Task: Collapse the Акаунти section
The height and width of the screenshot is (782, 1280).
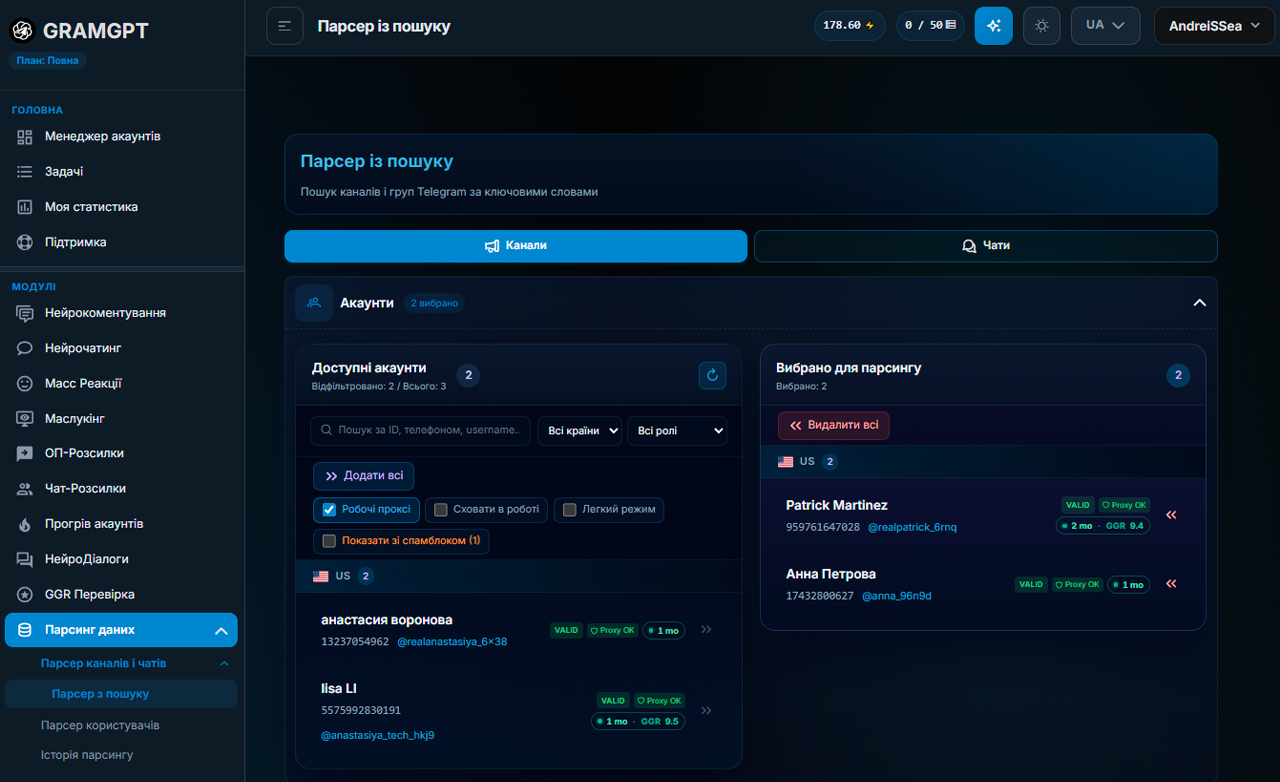Action: tap(1200, 303)
